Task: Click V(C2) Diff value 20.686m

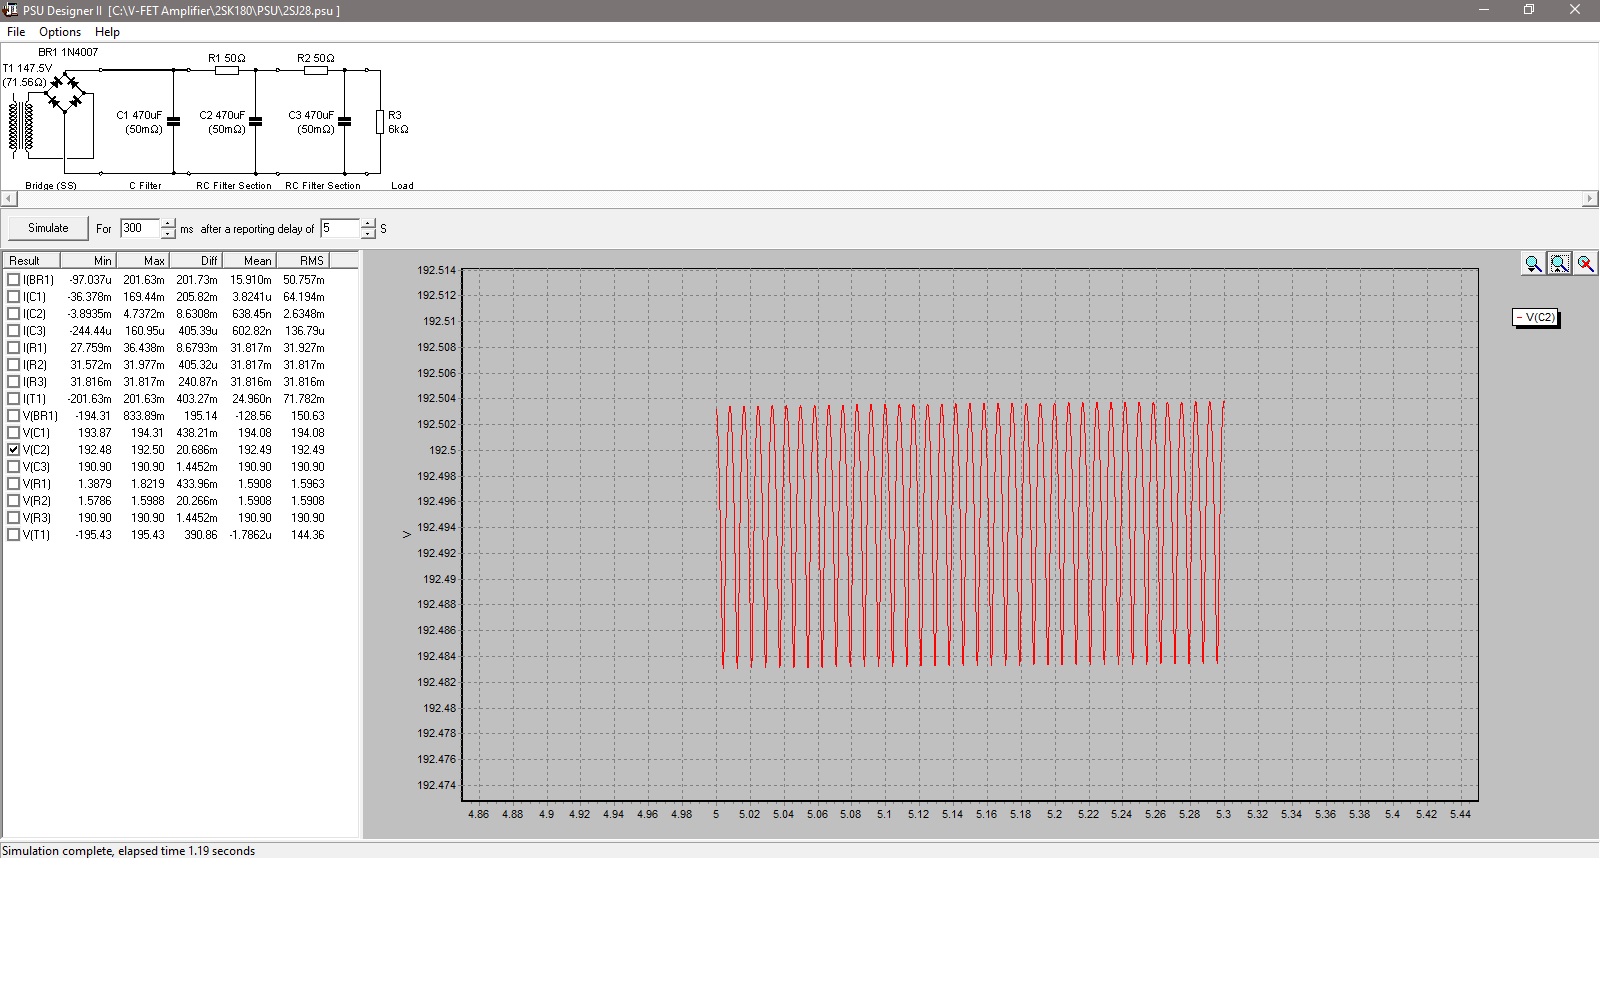Action: 197,450
